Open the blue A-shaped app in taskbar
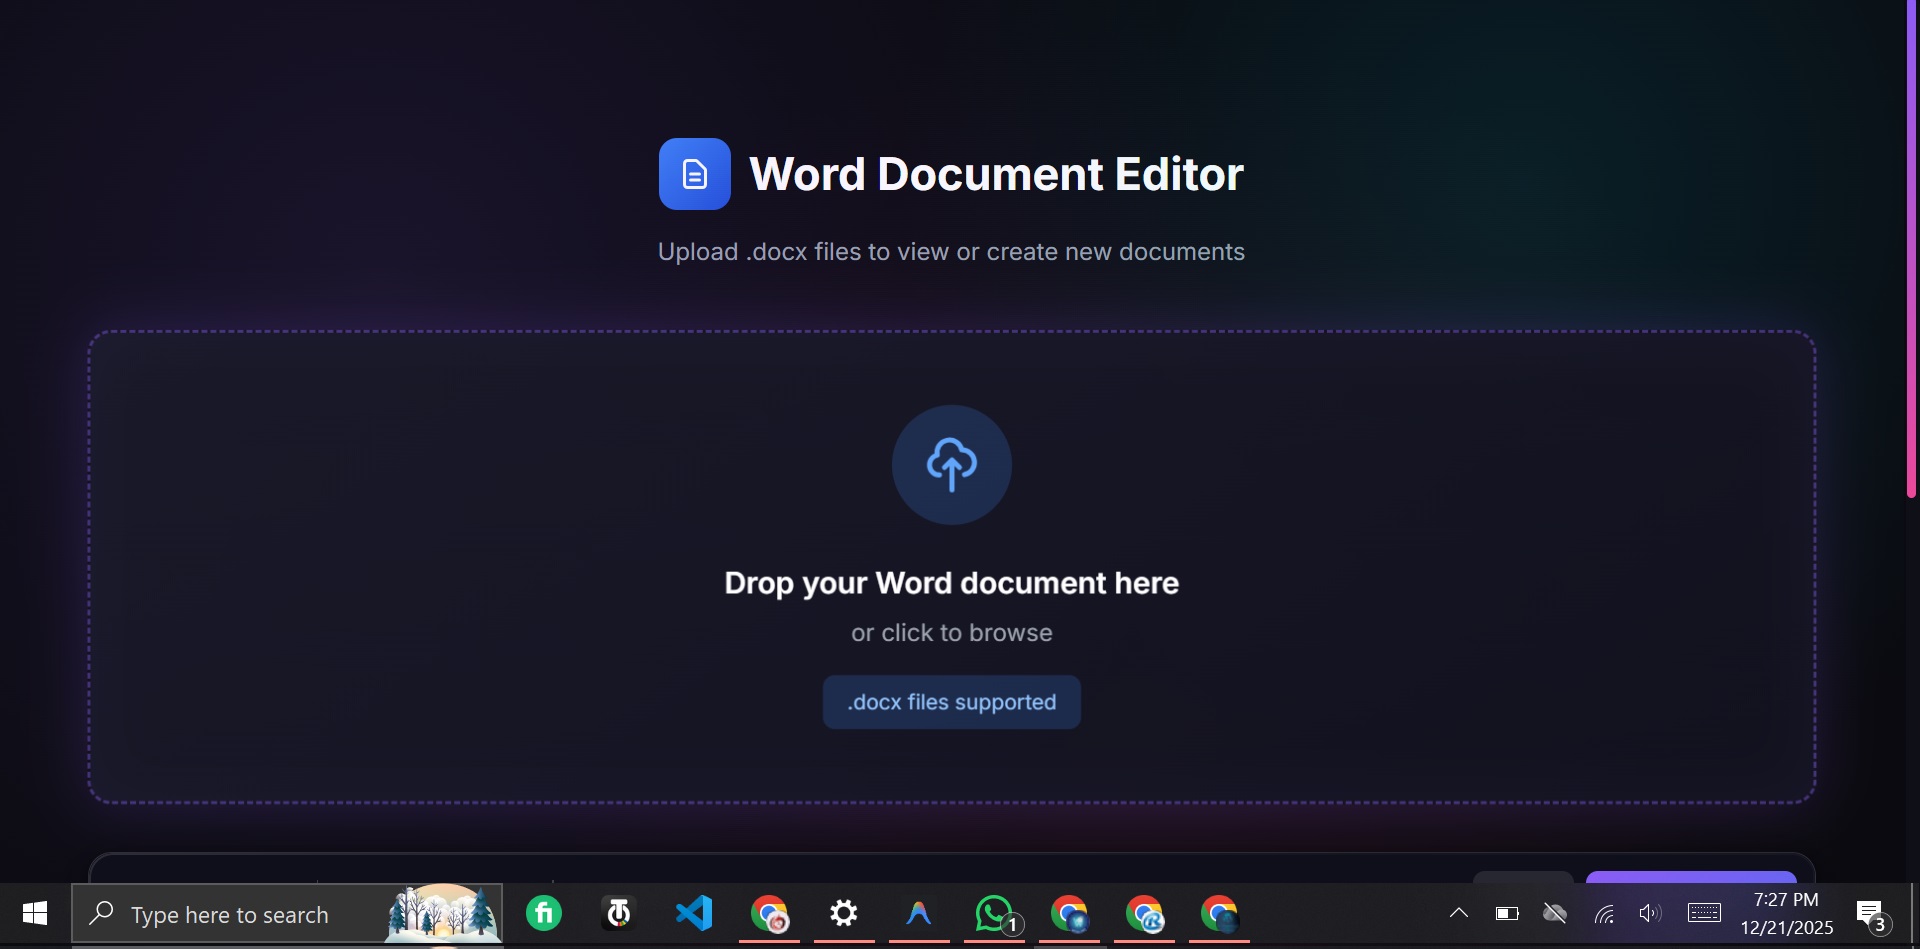Screen dimensions: 1920x949 tap(919, 914)
